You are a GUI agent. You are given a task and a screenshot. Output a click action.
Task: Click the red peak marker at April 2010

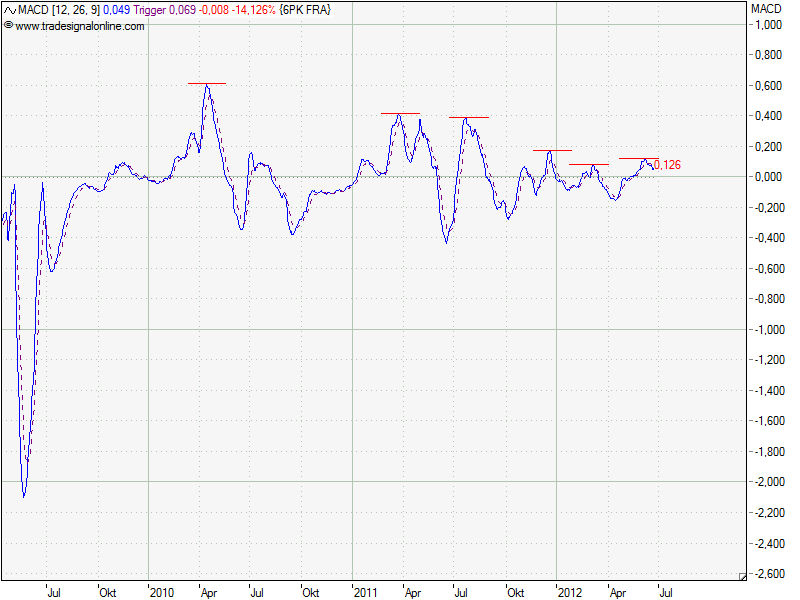(x=207, y=83)
